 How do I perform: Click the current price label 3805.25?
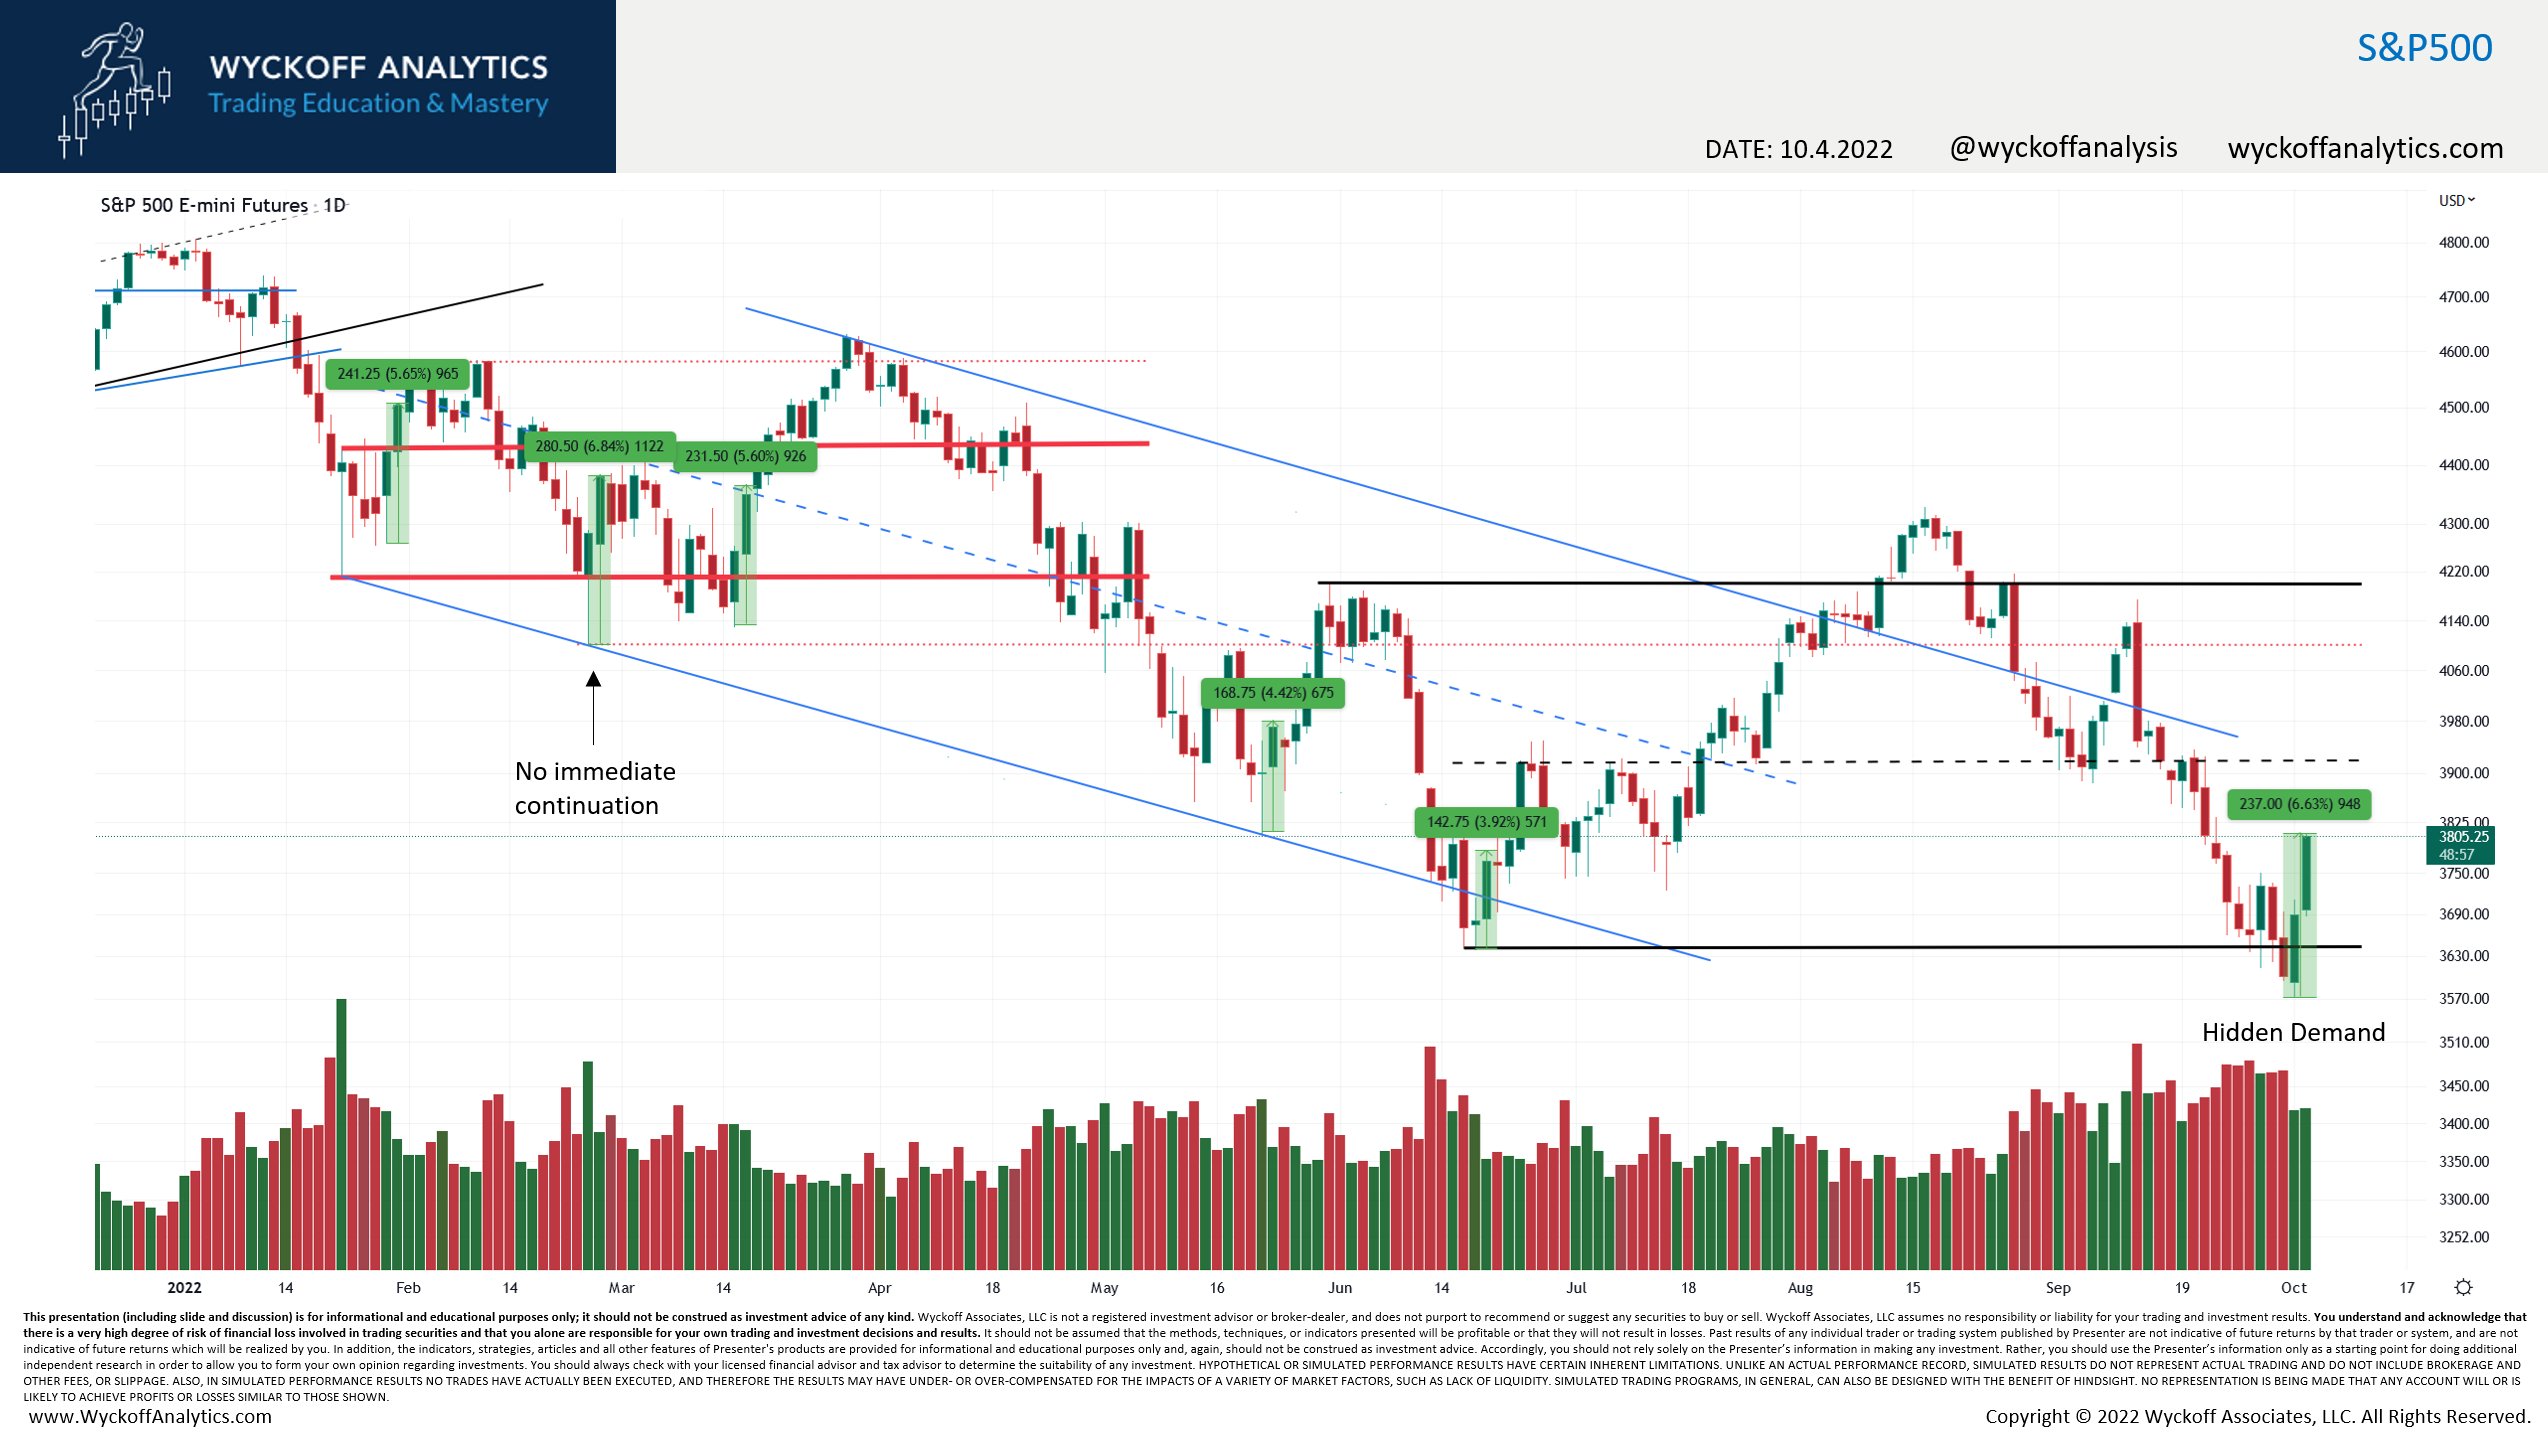coord(2463,837)
